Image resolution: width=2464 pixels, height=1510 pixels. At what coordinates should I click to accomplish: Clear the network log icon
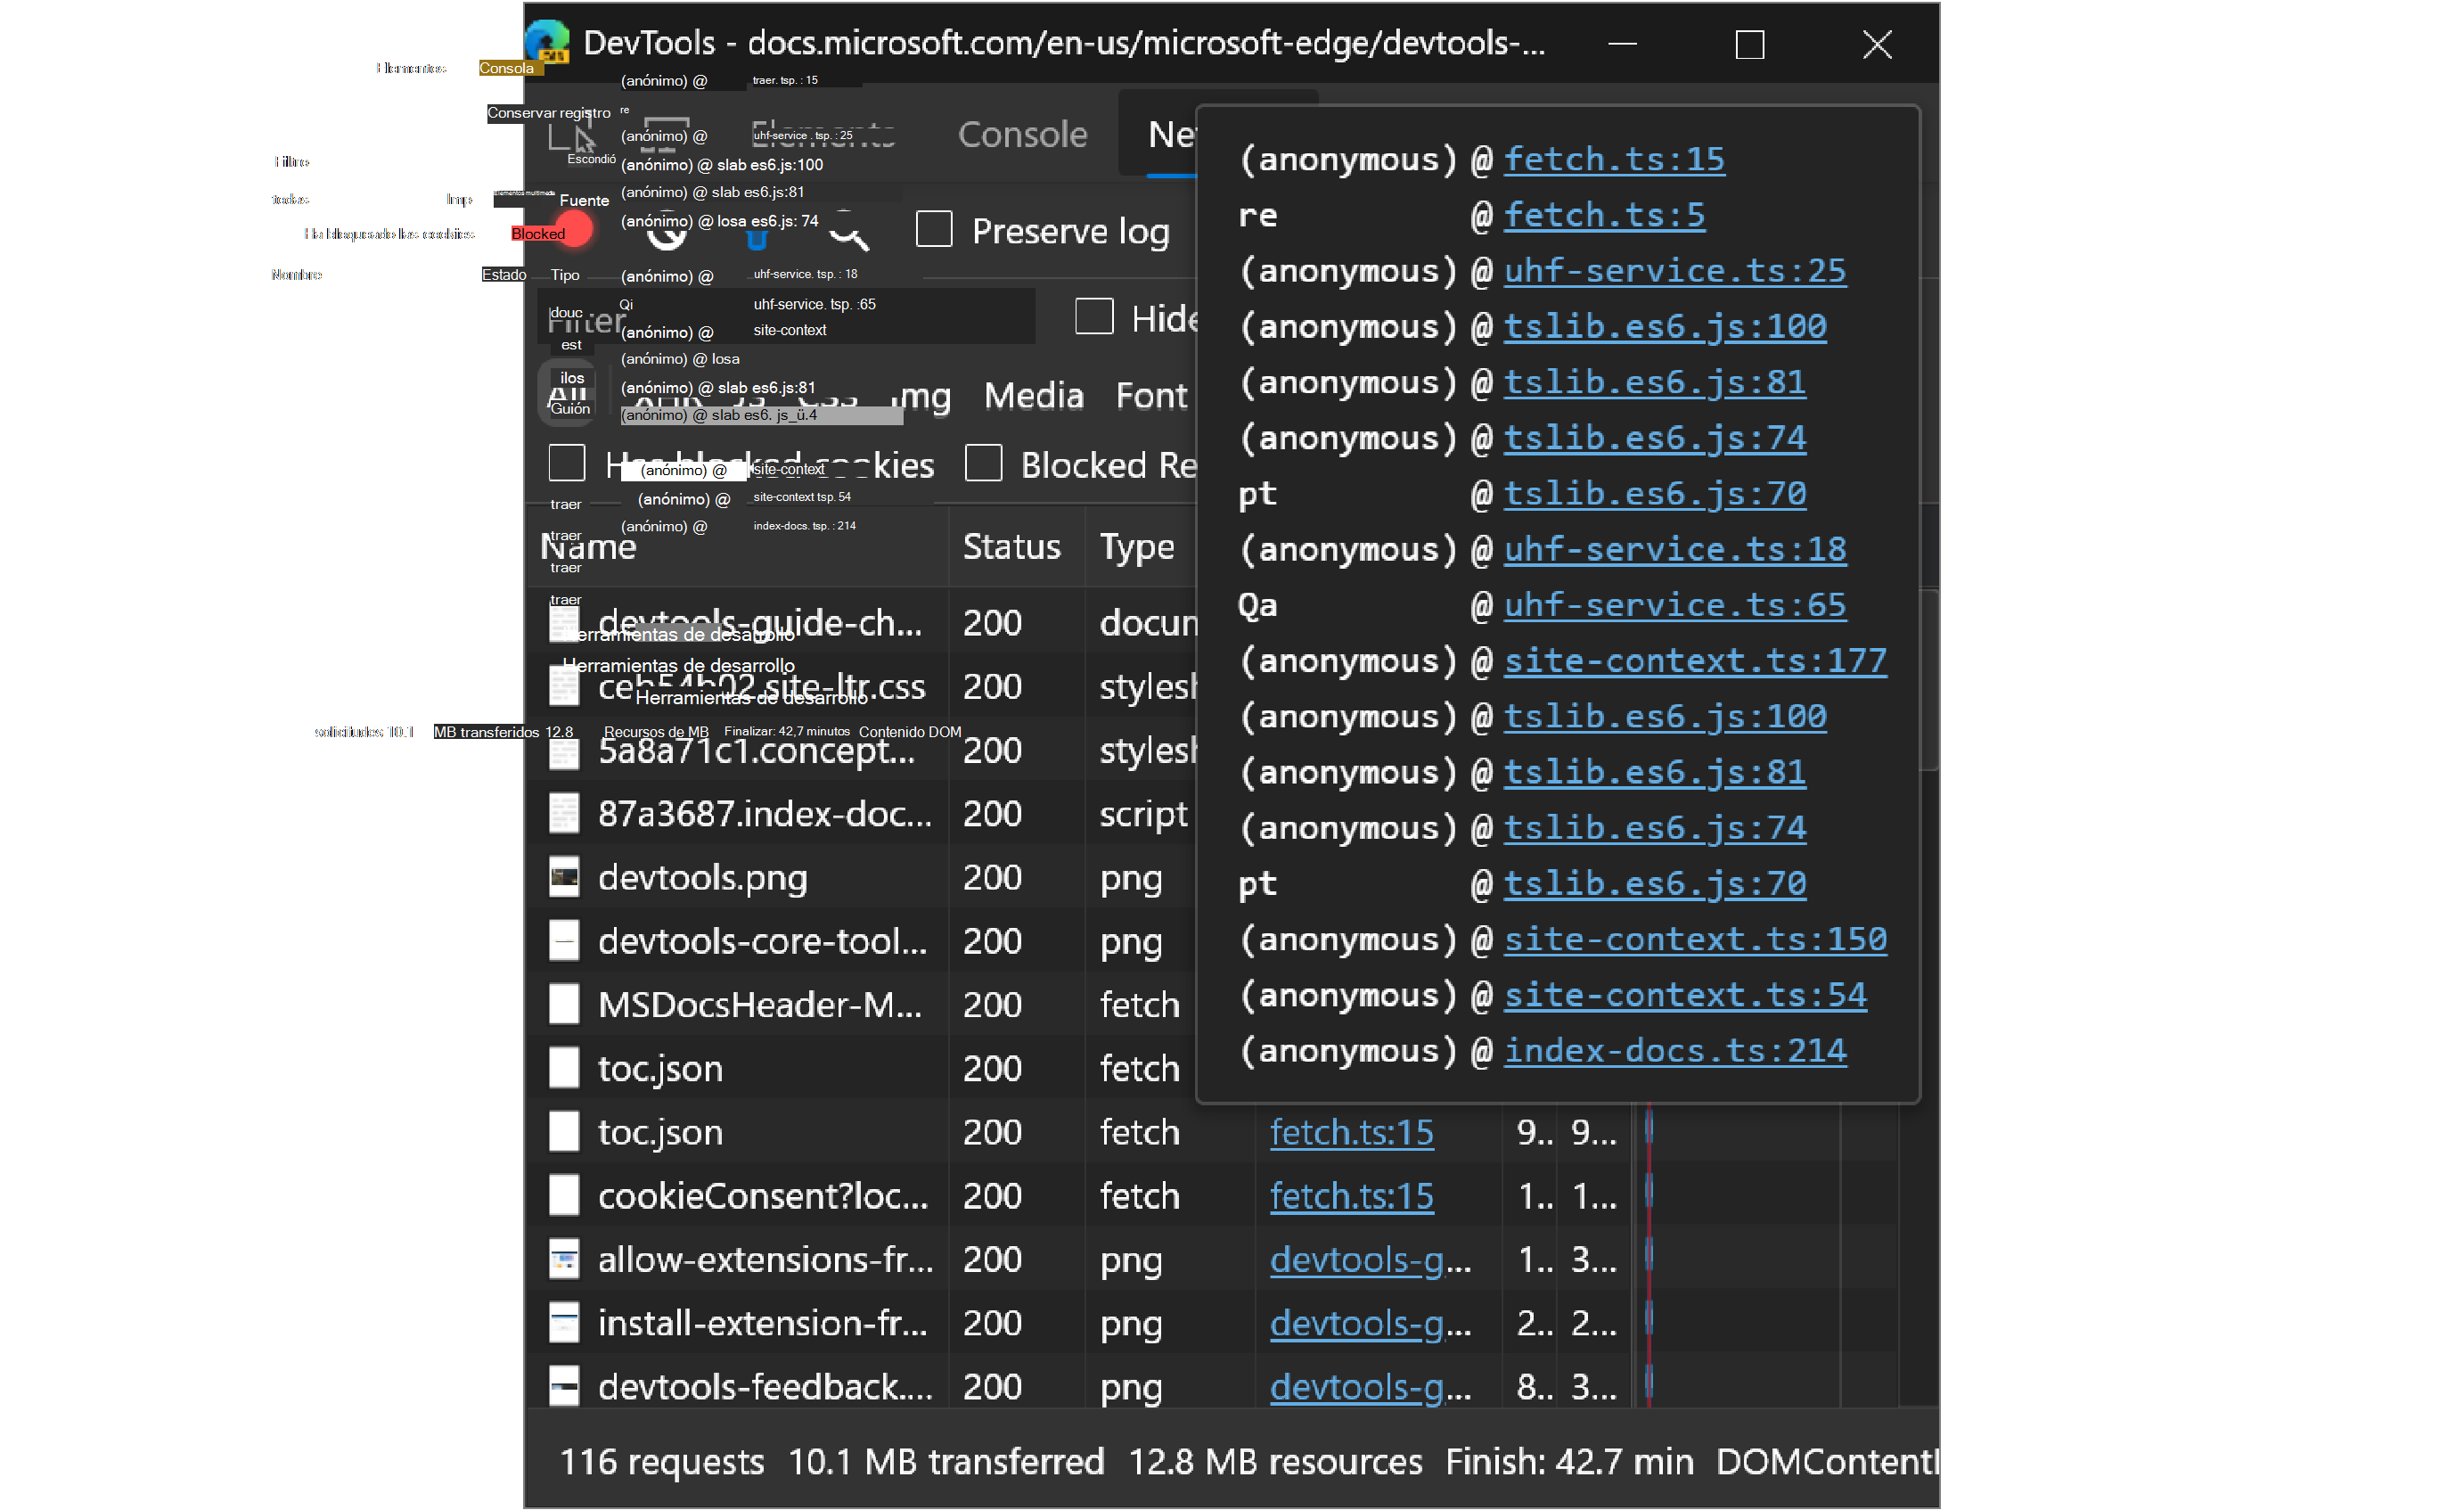pyautogui.click(x=666, y=231)
